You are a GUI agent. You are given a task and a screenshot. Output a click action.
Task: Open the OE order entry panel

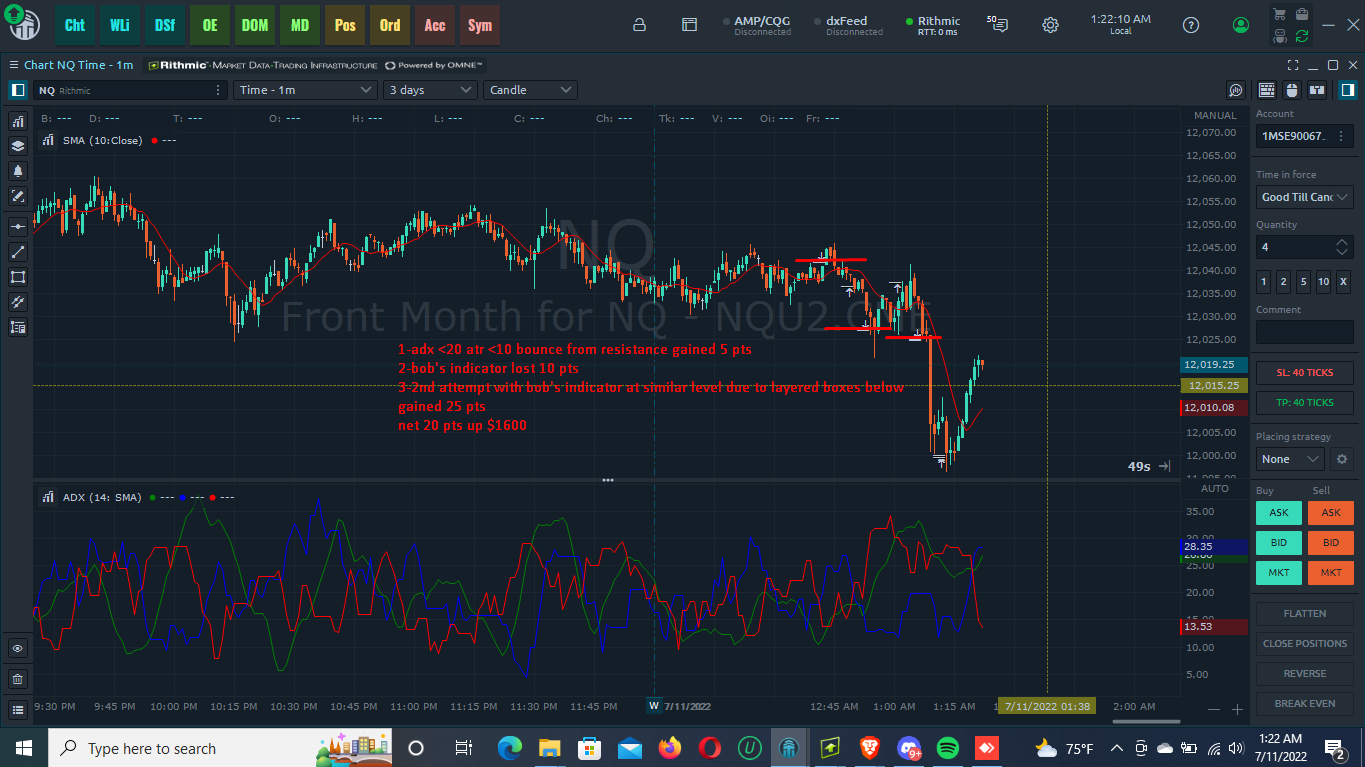tap(210, 25)
